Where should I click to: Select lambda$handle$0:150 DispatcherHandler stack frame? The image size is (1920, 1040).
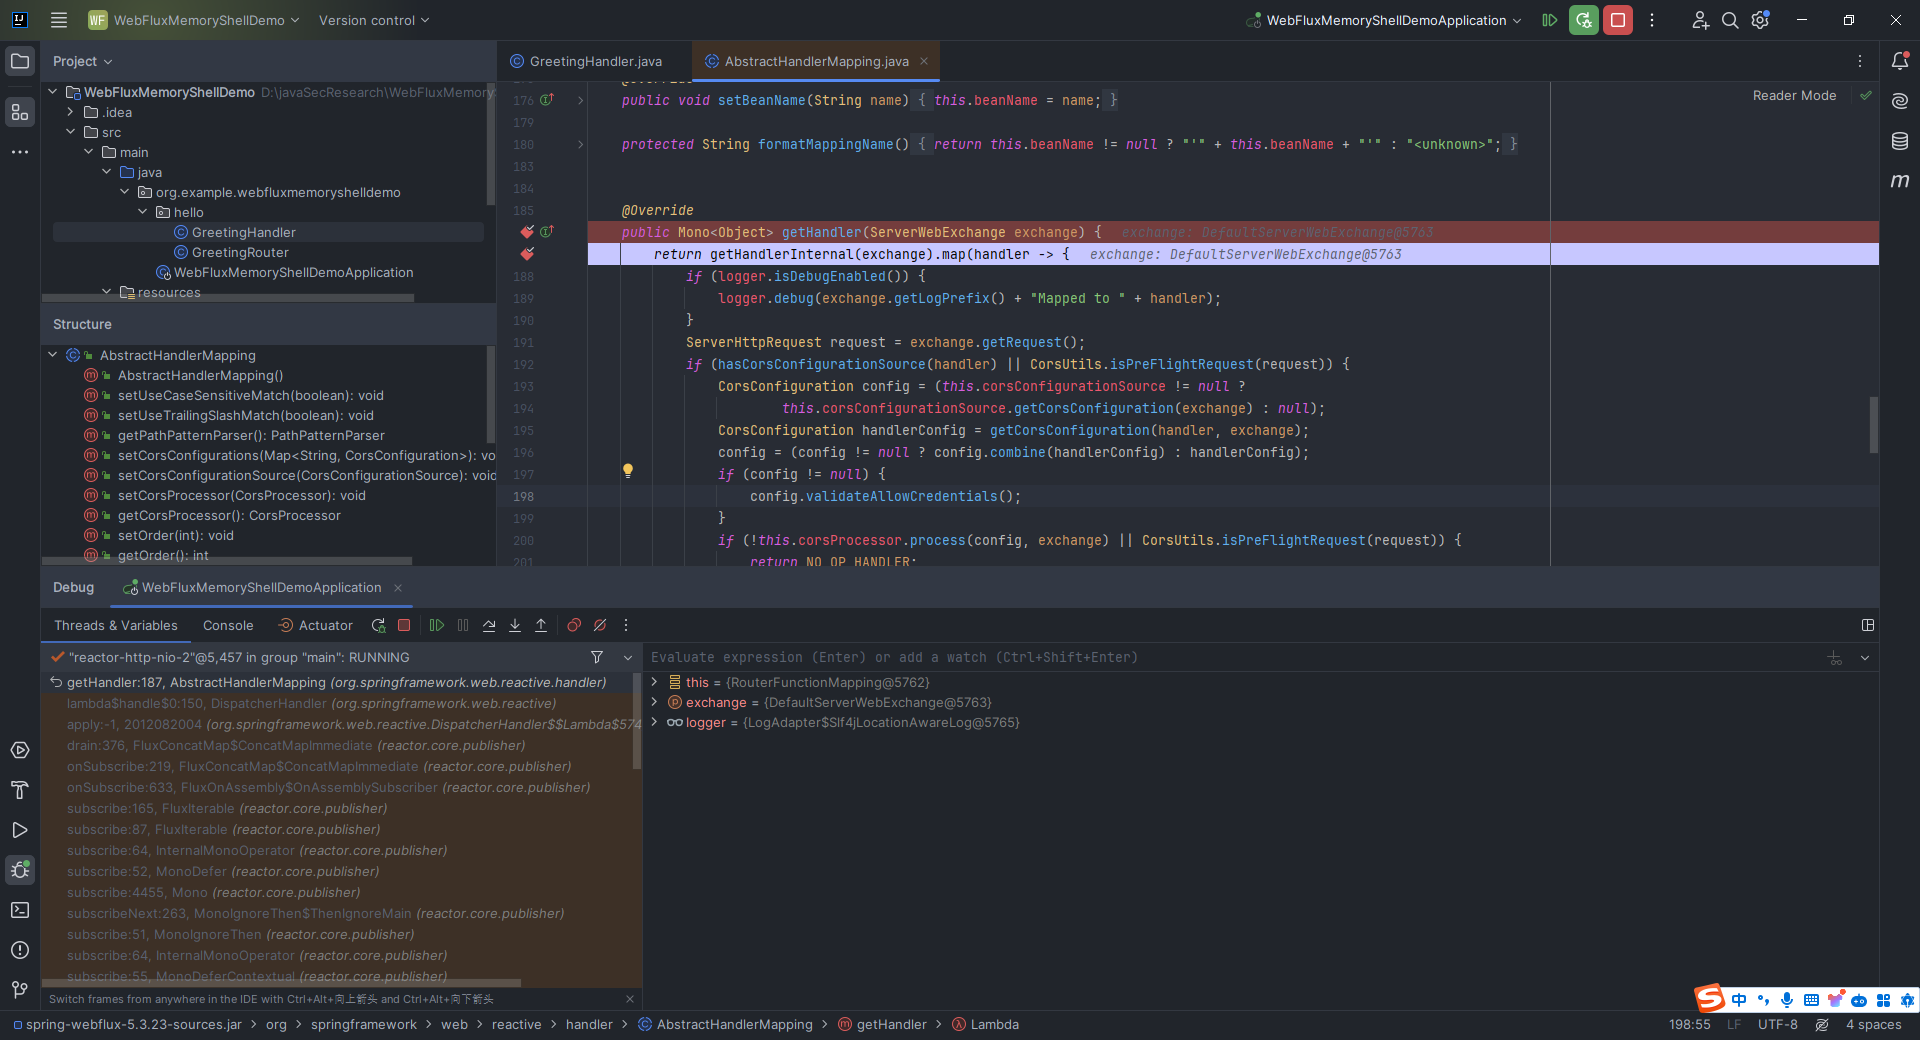[311, 703]
